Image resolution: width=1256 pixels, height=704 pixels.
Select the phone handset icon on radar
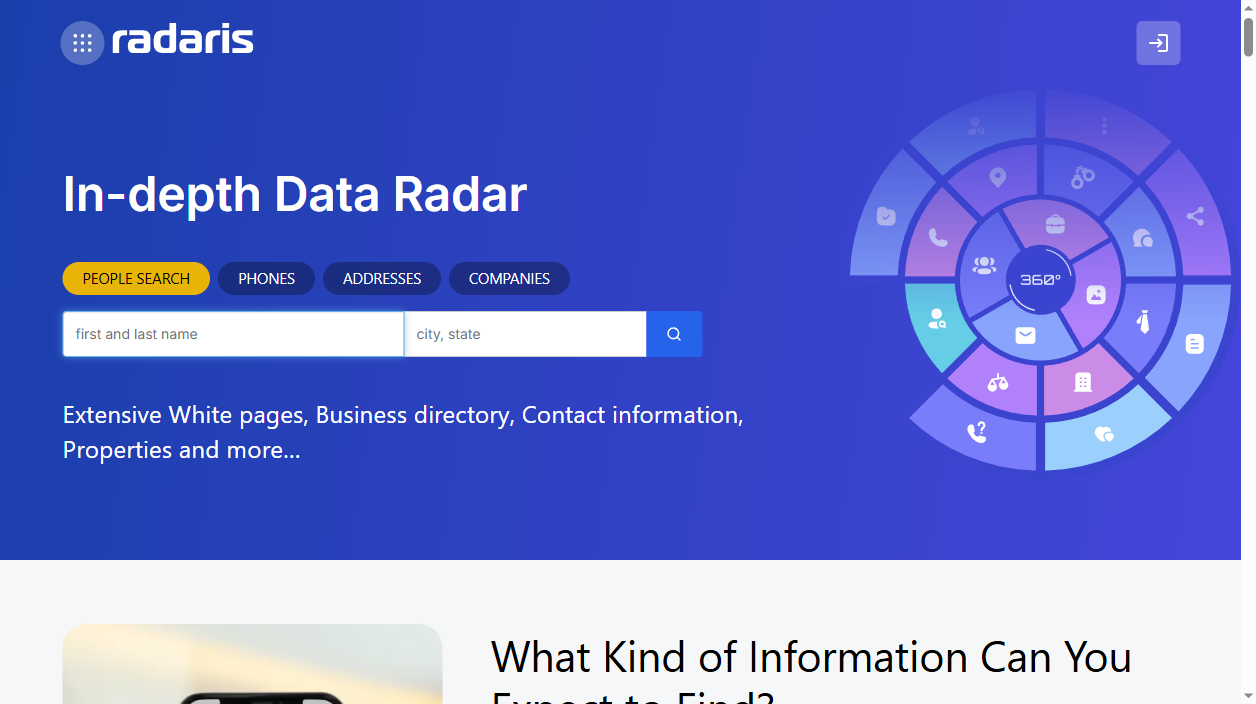tap(938, 238)
